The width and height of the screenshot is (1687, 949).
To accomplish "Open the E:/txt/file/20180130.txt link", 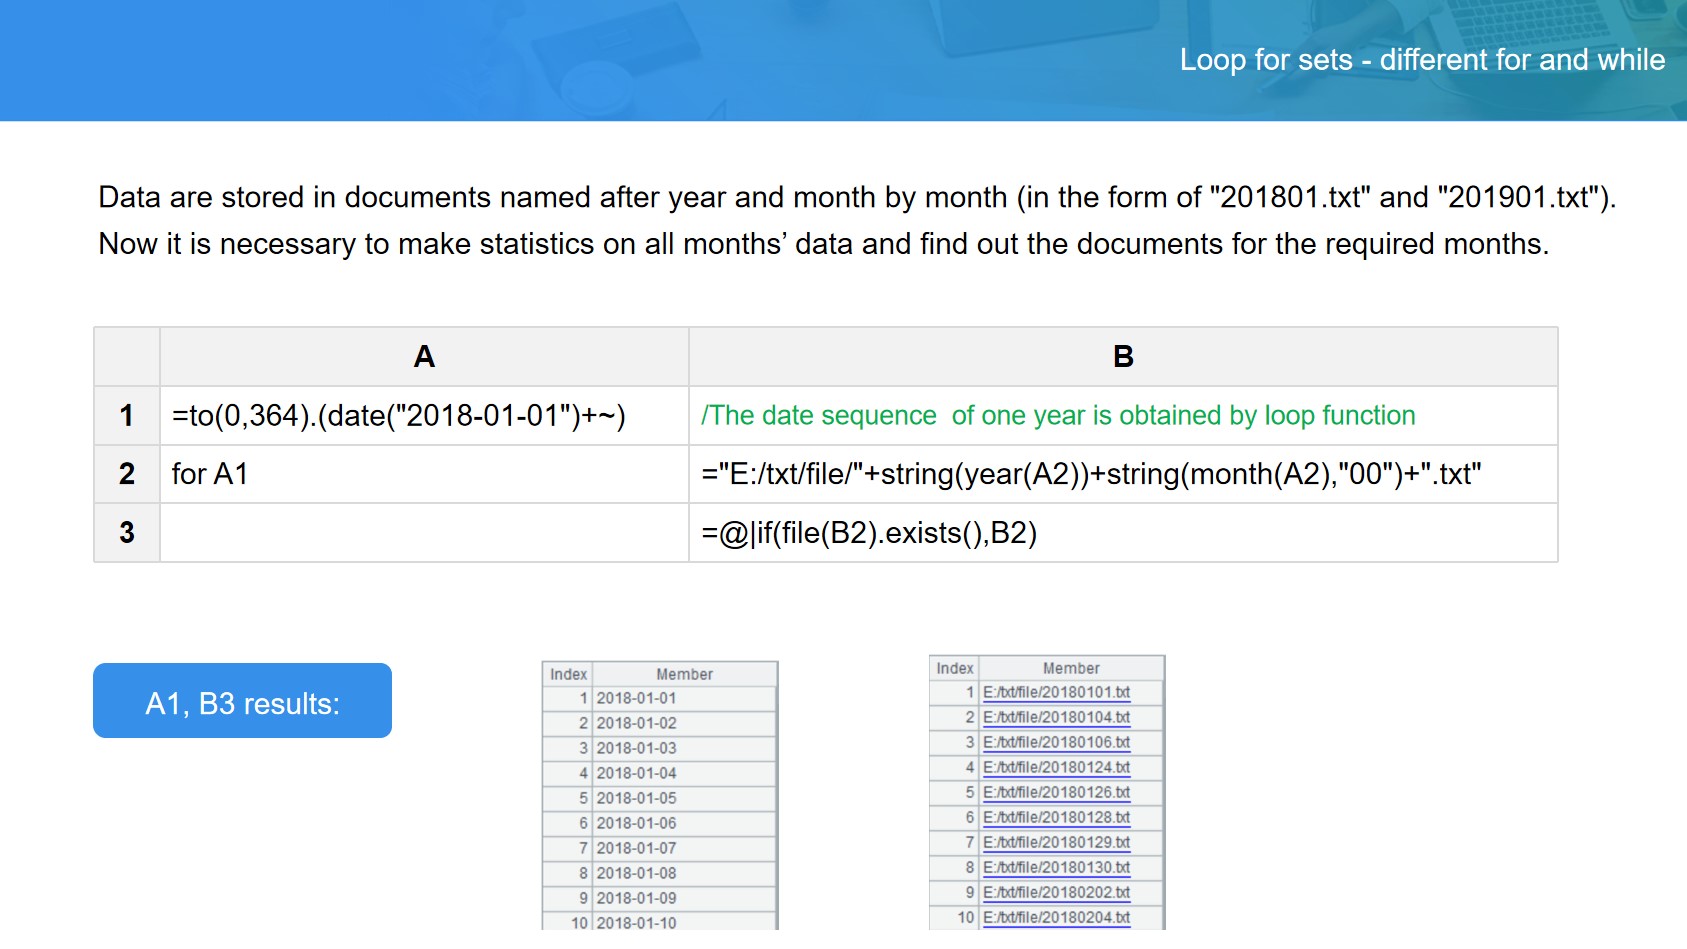I will tap(1056, 868).
